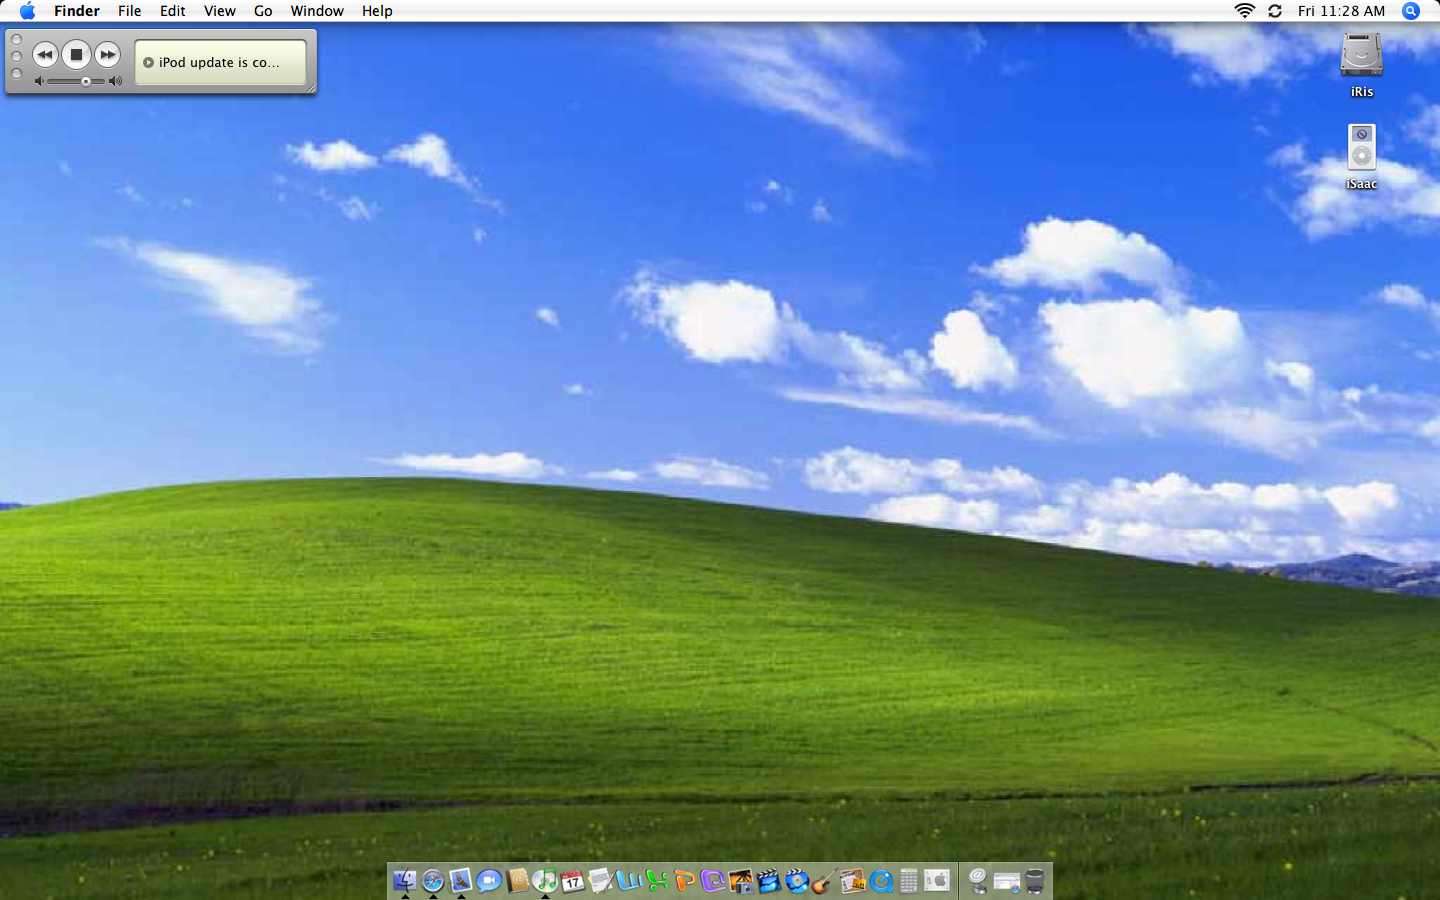Skip forward to the next track in iTunes
Image resolution: width=1440 pixels, height=900 pixels.
108,54
